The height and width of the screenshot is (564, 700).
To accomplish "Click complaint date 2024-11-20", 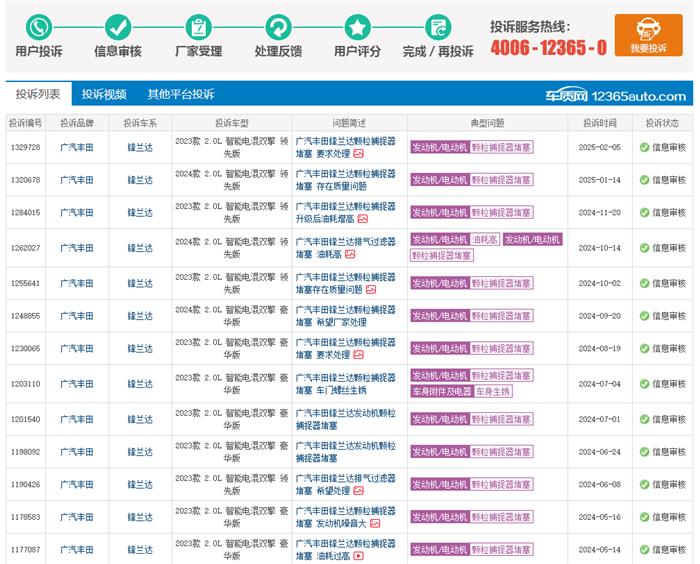I will [600, 213].
